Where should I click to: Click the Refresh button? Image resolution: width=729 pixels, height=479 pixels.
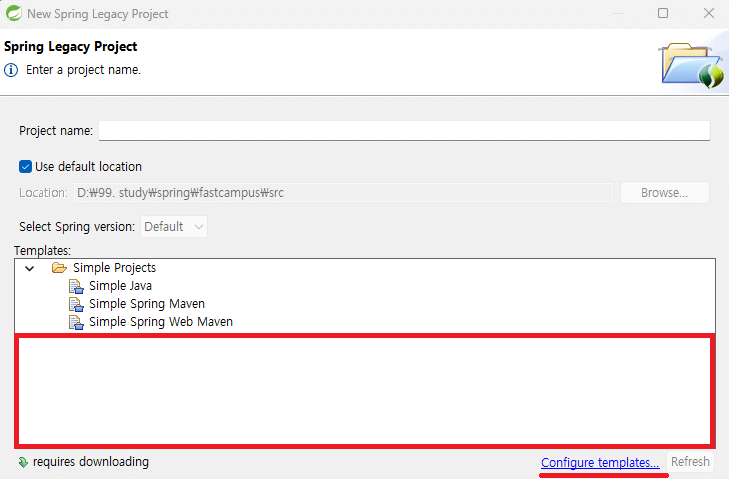tap(690, 462)
